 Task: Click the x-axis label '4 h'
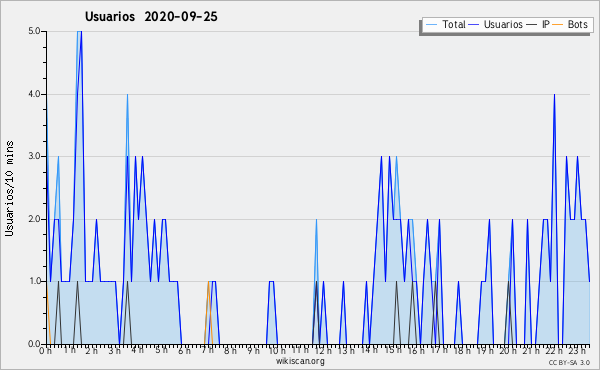(x=137, y=350)
